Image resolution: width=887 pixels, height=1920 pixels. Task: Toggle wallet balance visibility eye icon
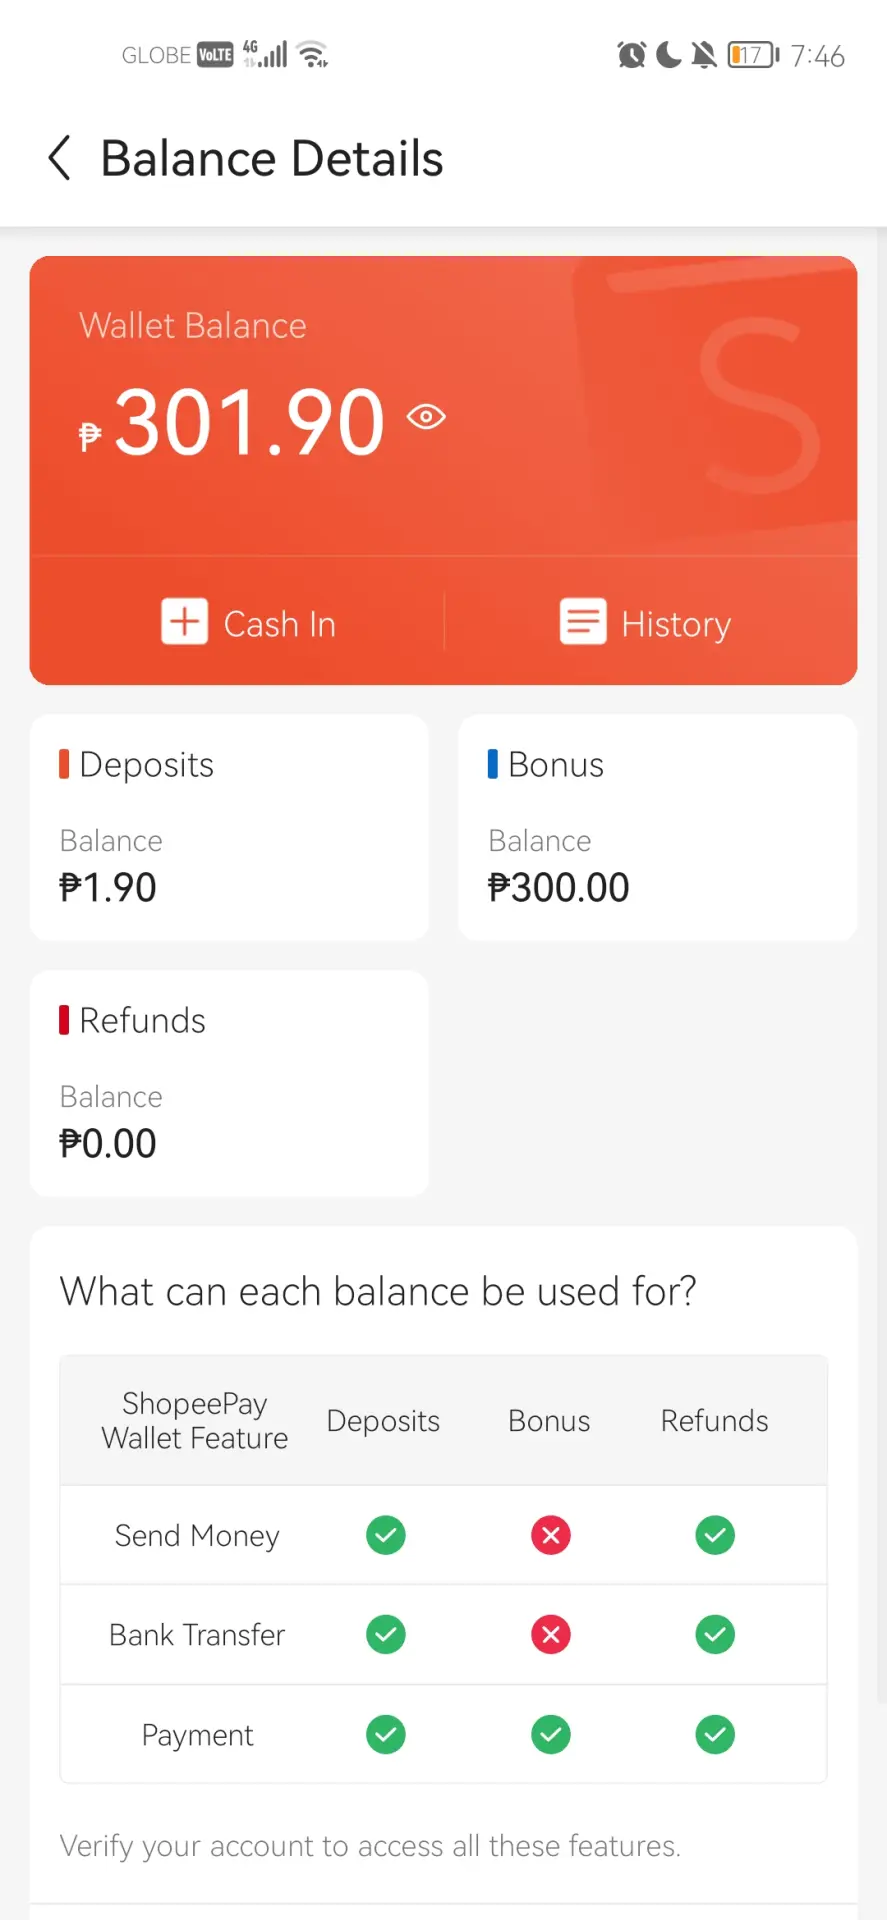click(426, 416)
